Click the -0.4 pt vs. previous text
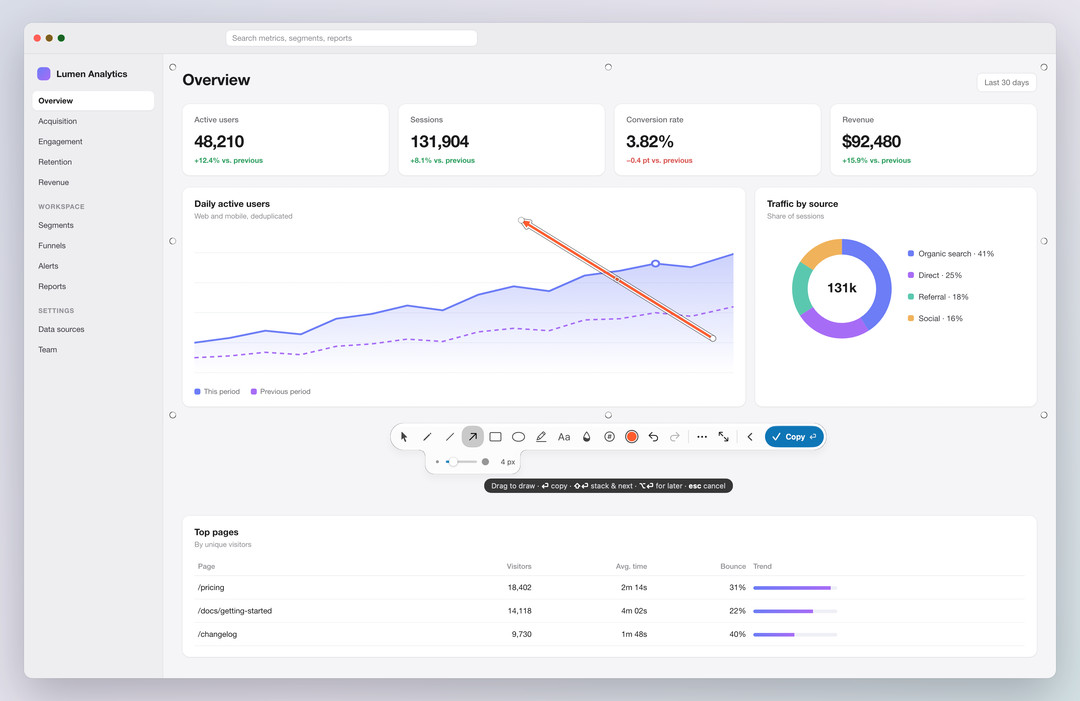1080x701 pixels. (659, 160)
